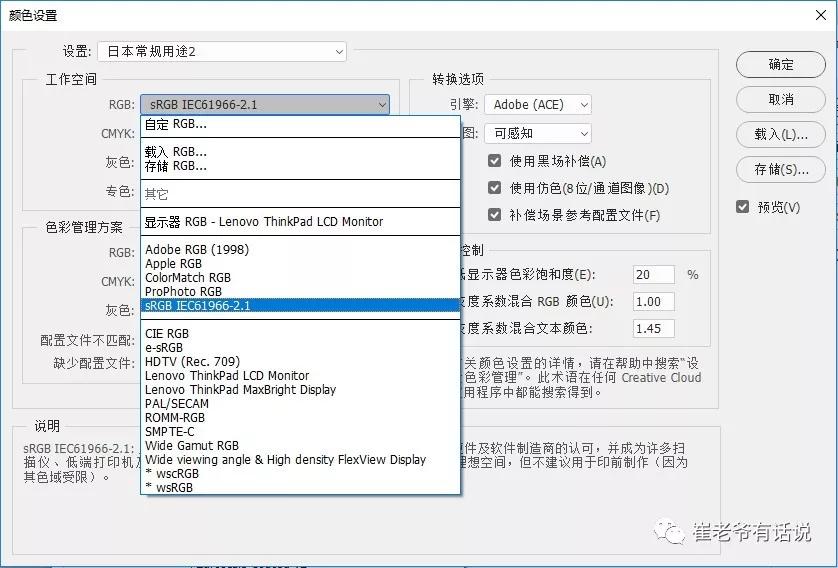Click the 取消 button
The image size is (838, 568).
[780, 99]
